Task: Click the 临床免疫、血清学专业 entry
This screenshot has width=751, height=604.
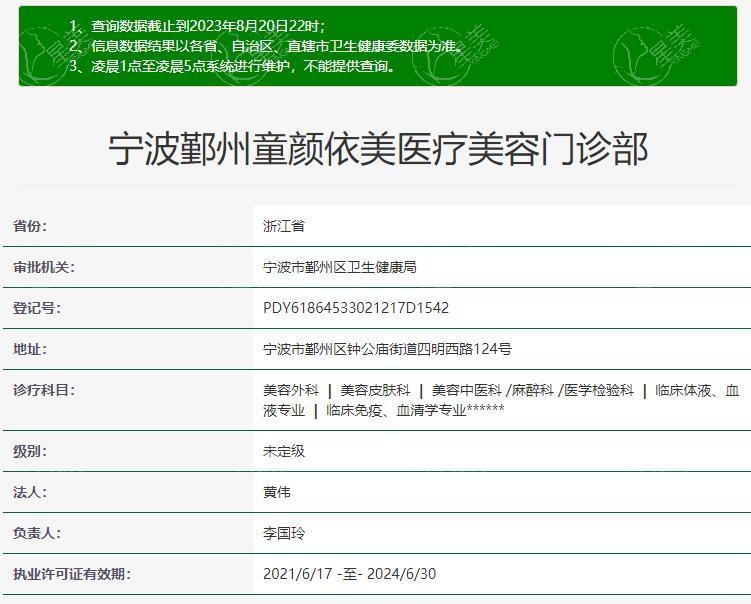Action: [x=415, y=410]
